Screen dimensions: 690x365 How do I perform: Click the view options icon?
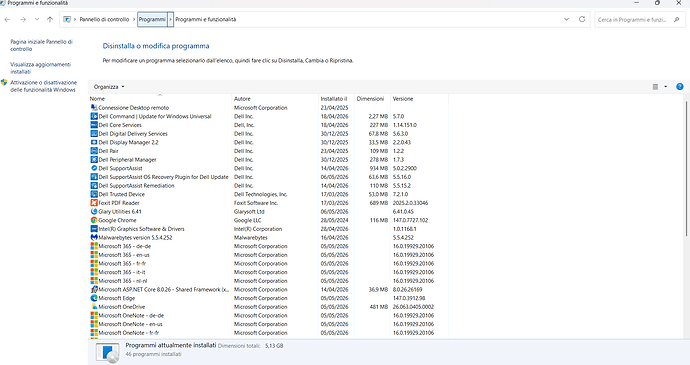click(655, 87)
